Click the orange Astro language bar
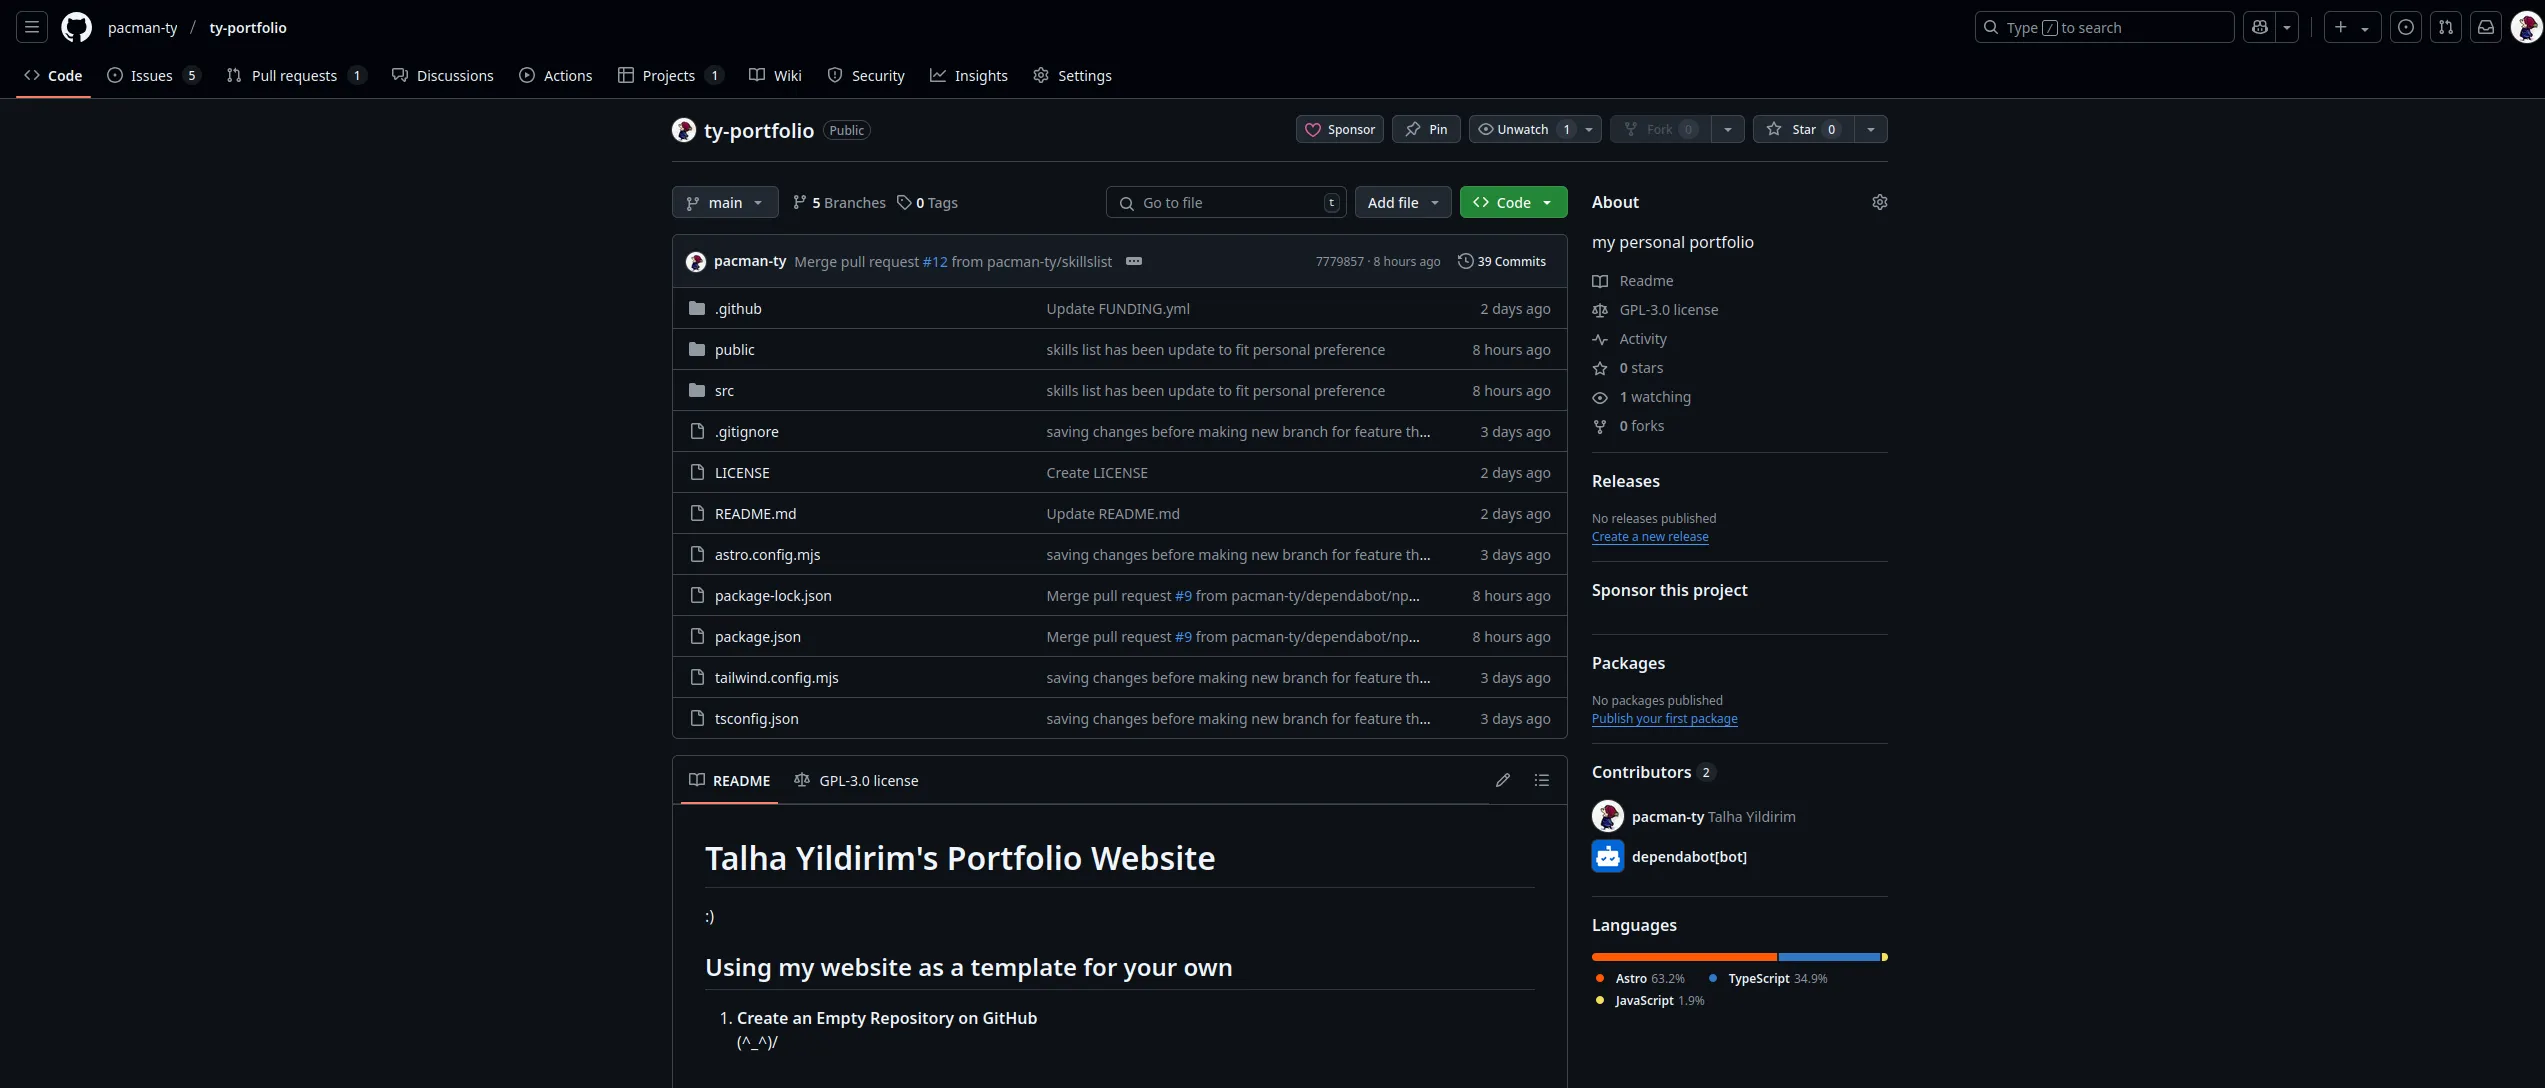Image resolution: width=2545 pixels, height=1088 pixels. tap(1684, 957)
